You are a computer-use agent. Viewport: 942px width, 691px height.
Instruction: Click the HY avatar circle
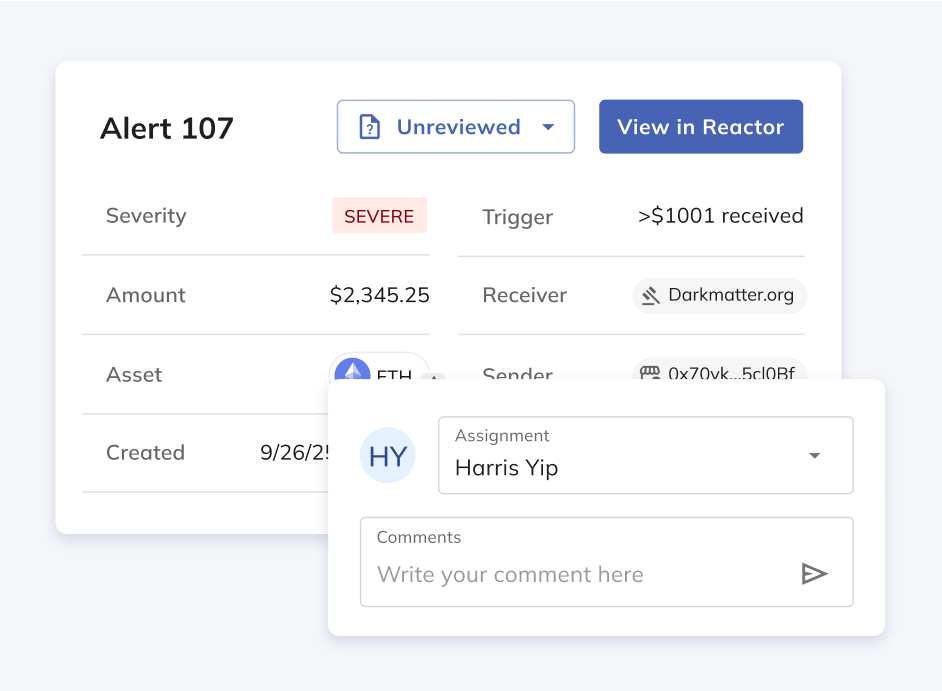(x=388, y=456)
